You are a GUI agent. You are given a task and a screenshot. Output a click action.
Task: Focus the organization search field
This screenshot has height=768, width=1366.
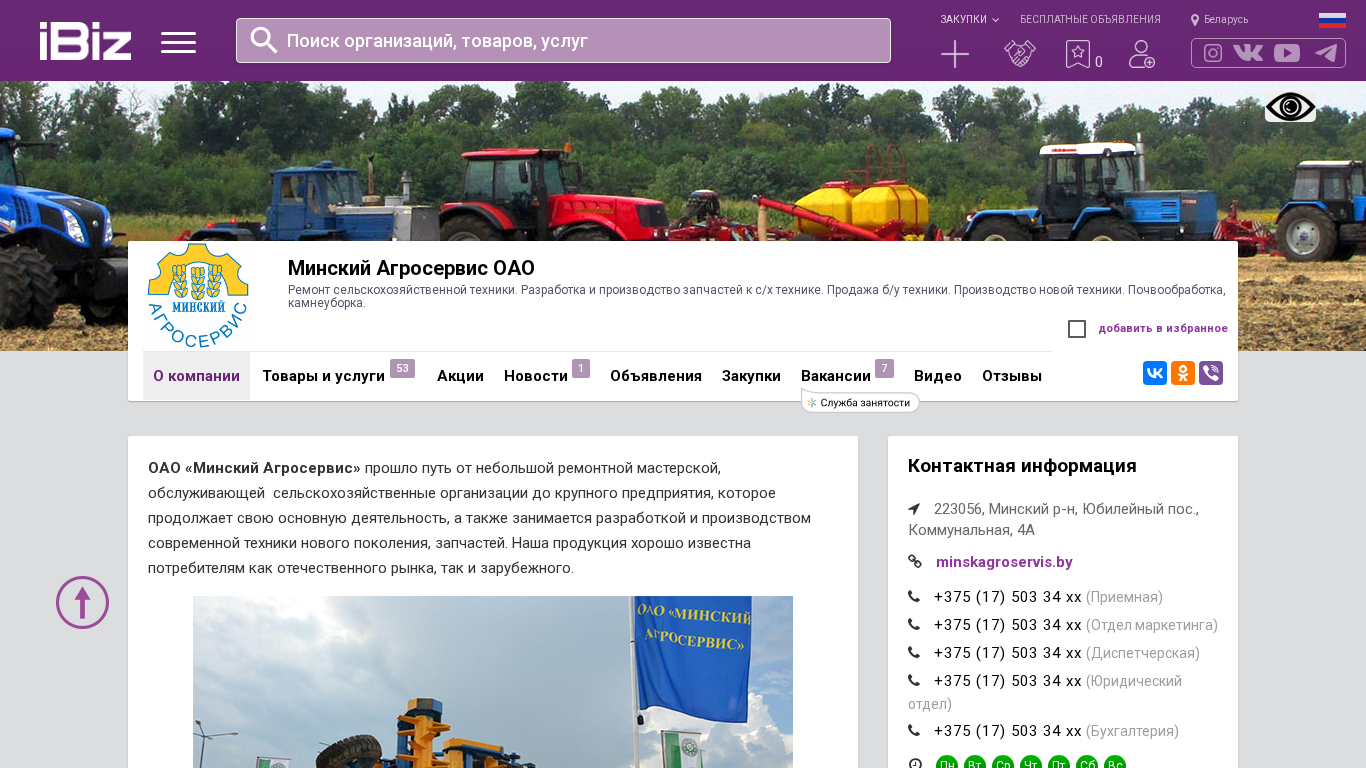[x=563, y=41]
